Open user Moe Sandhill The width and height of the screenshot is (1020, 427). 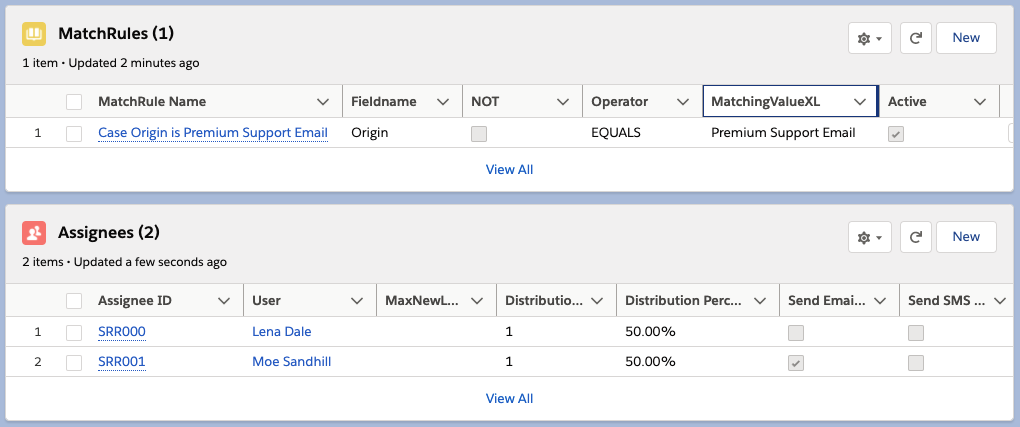pyautogui.click(x=291, y=362)
